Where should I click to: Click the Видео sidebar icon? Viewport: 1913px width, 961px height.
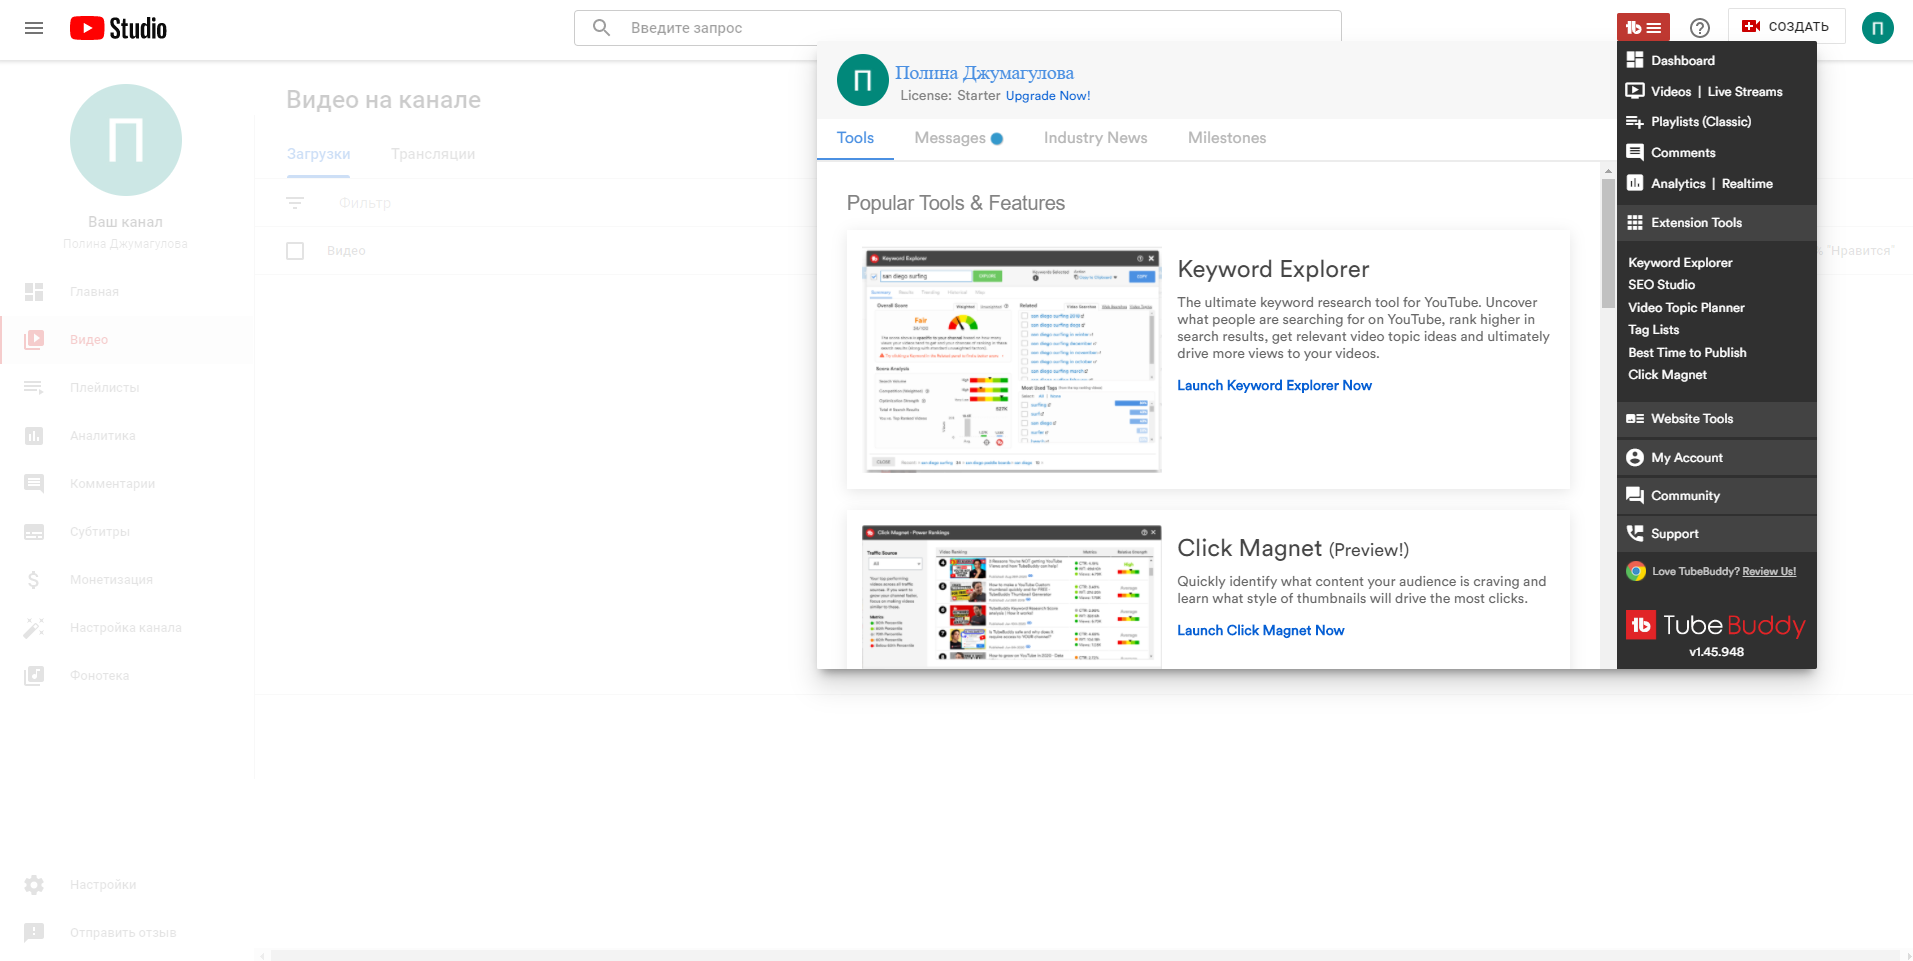[34, 340]
